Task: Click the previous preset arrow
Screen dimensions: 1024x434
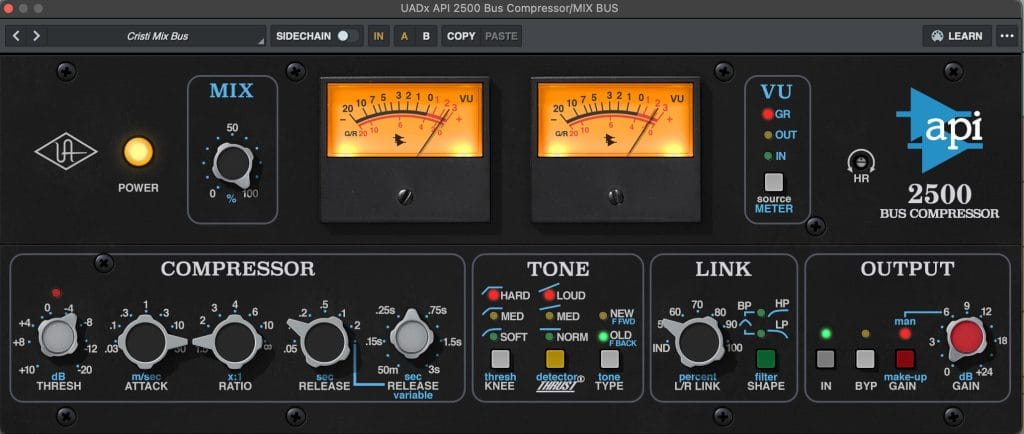Action: [x=17, y=36]
